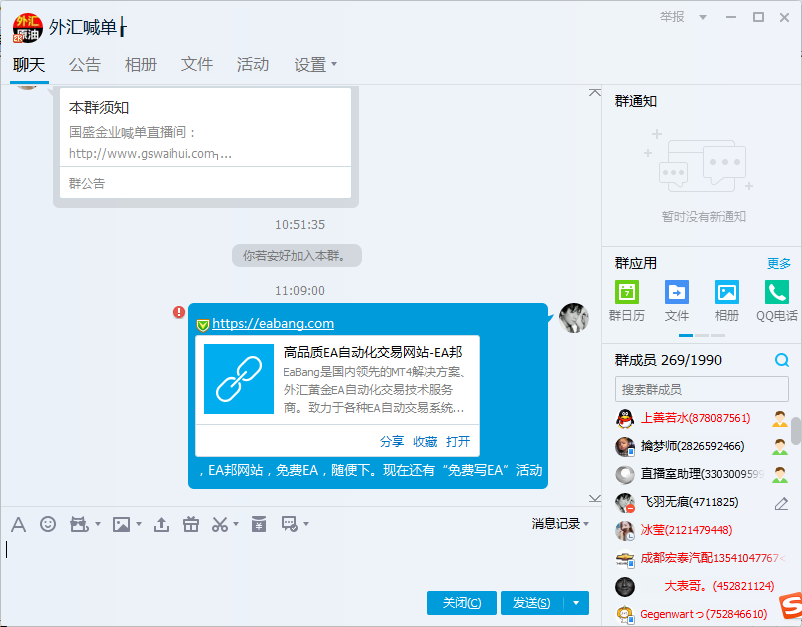Open the send options arrow beside 发送
802x627 pixels.
pos(576,603)
